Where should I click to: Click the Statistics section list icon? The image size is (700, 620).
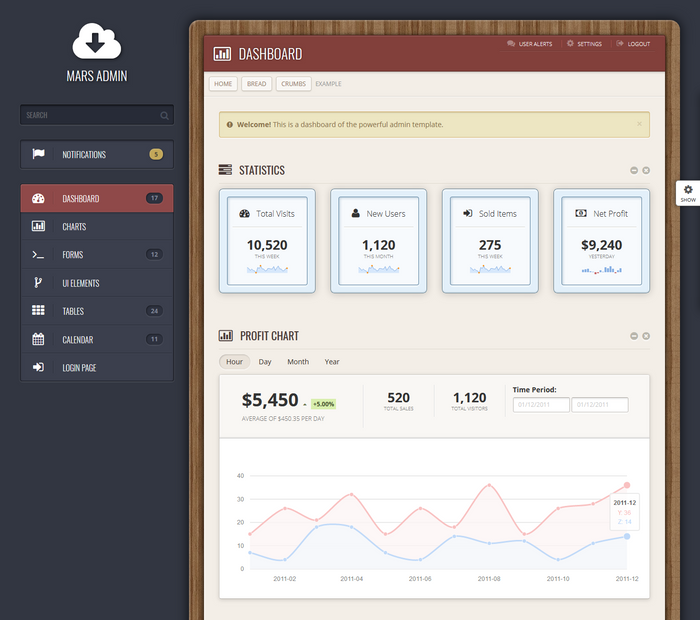225,170
